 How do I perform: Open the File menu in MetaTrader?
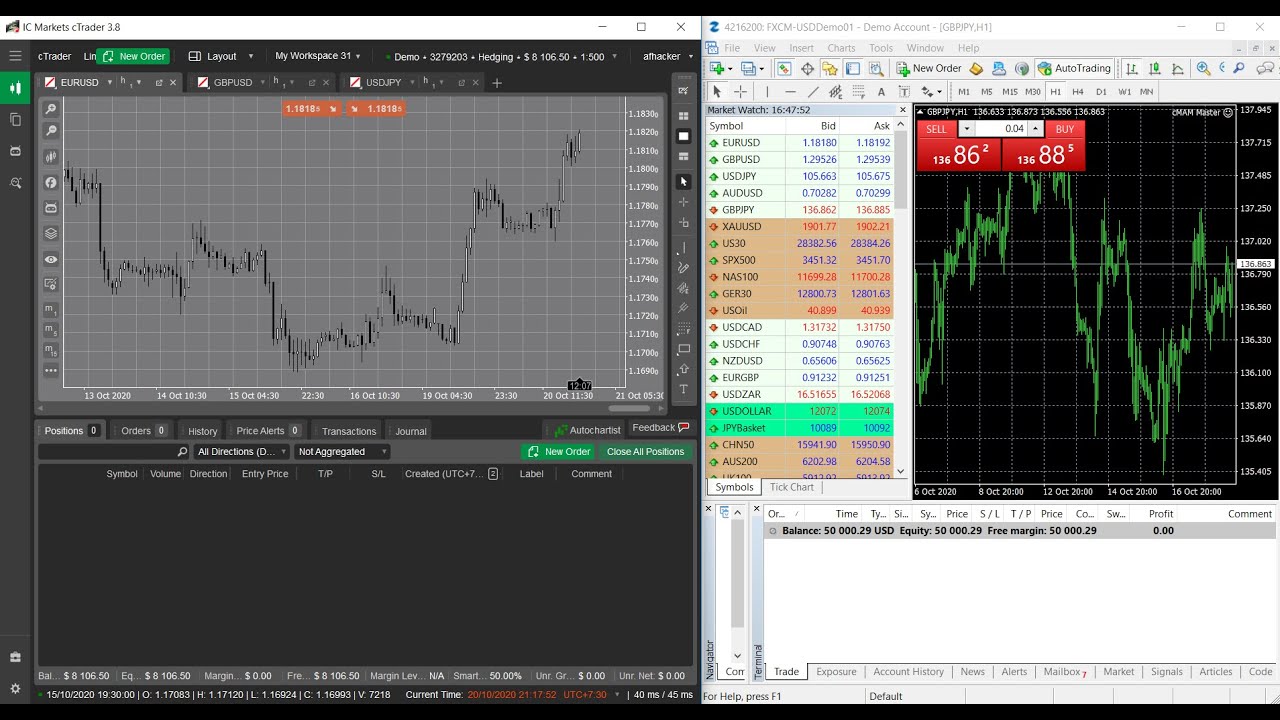tap(732, 48)
